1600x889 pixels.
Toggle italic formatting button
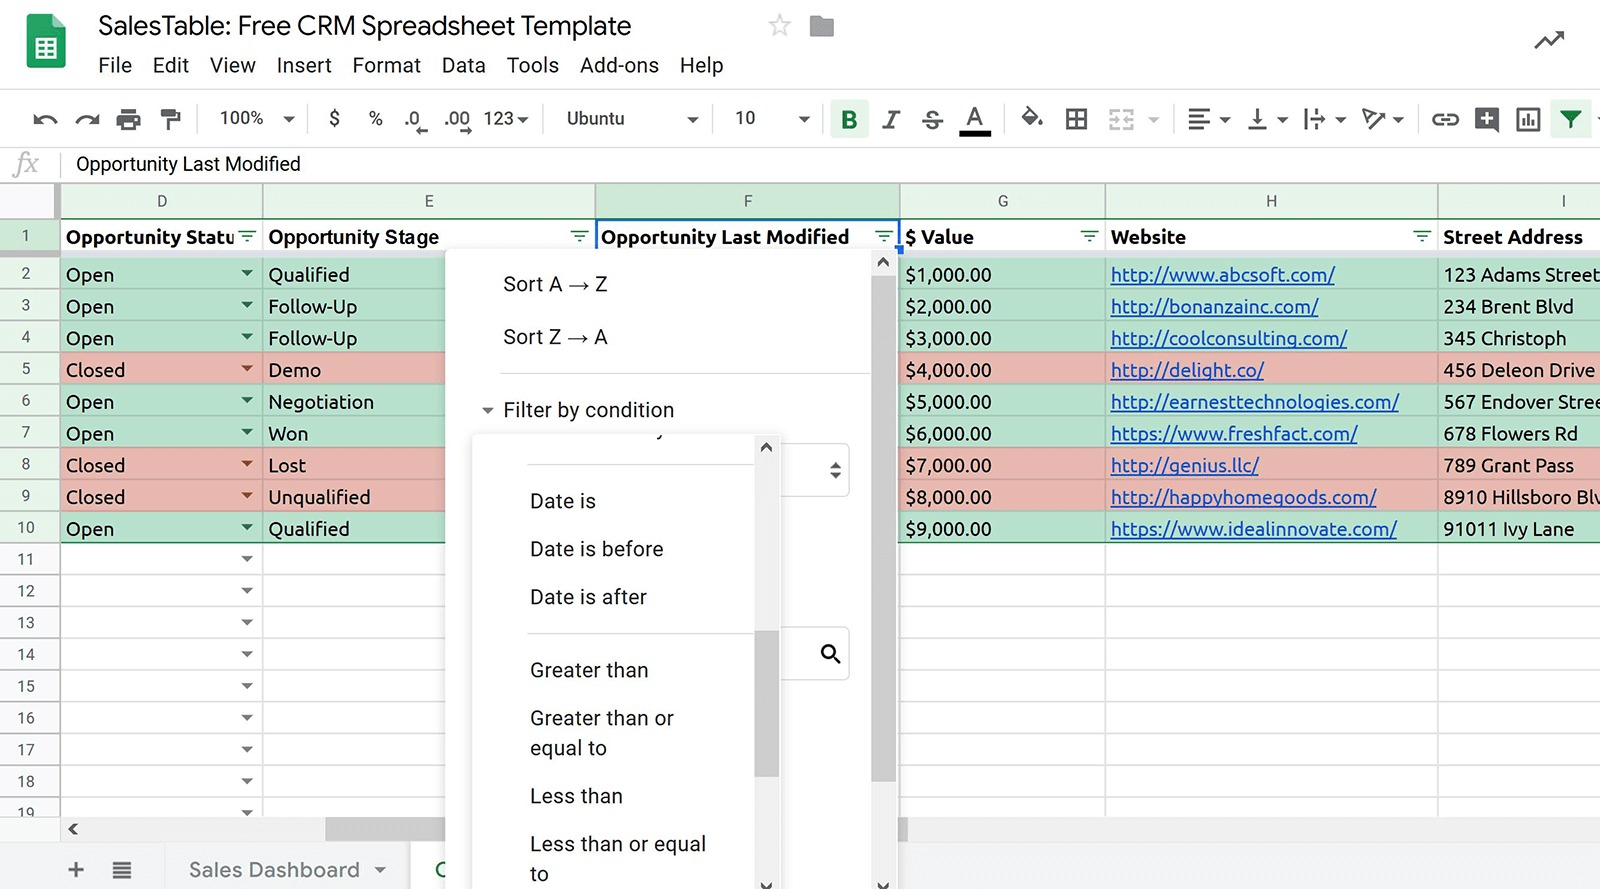[x=890, y=119]
